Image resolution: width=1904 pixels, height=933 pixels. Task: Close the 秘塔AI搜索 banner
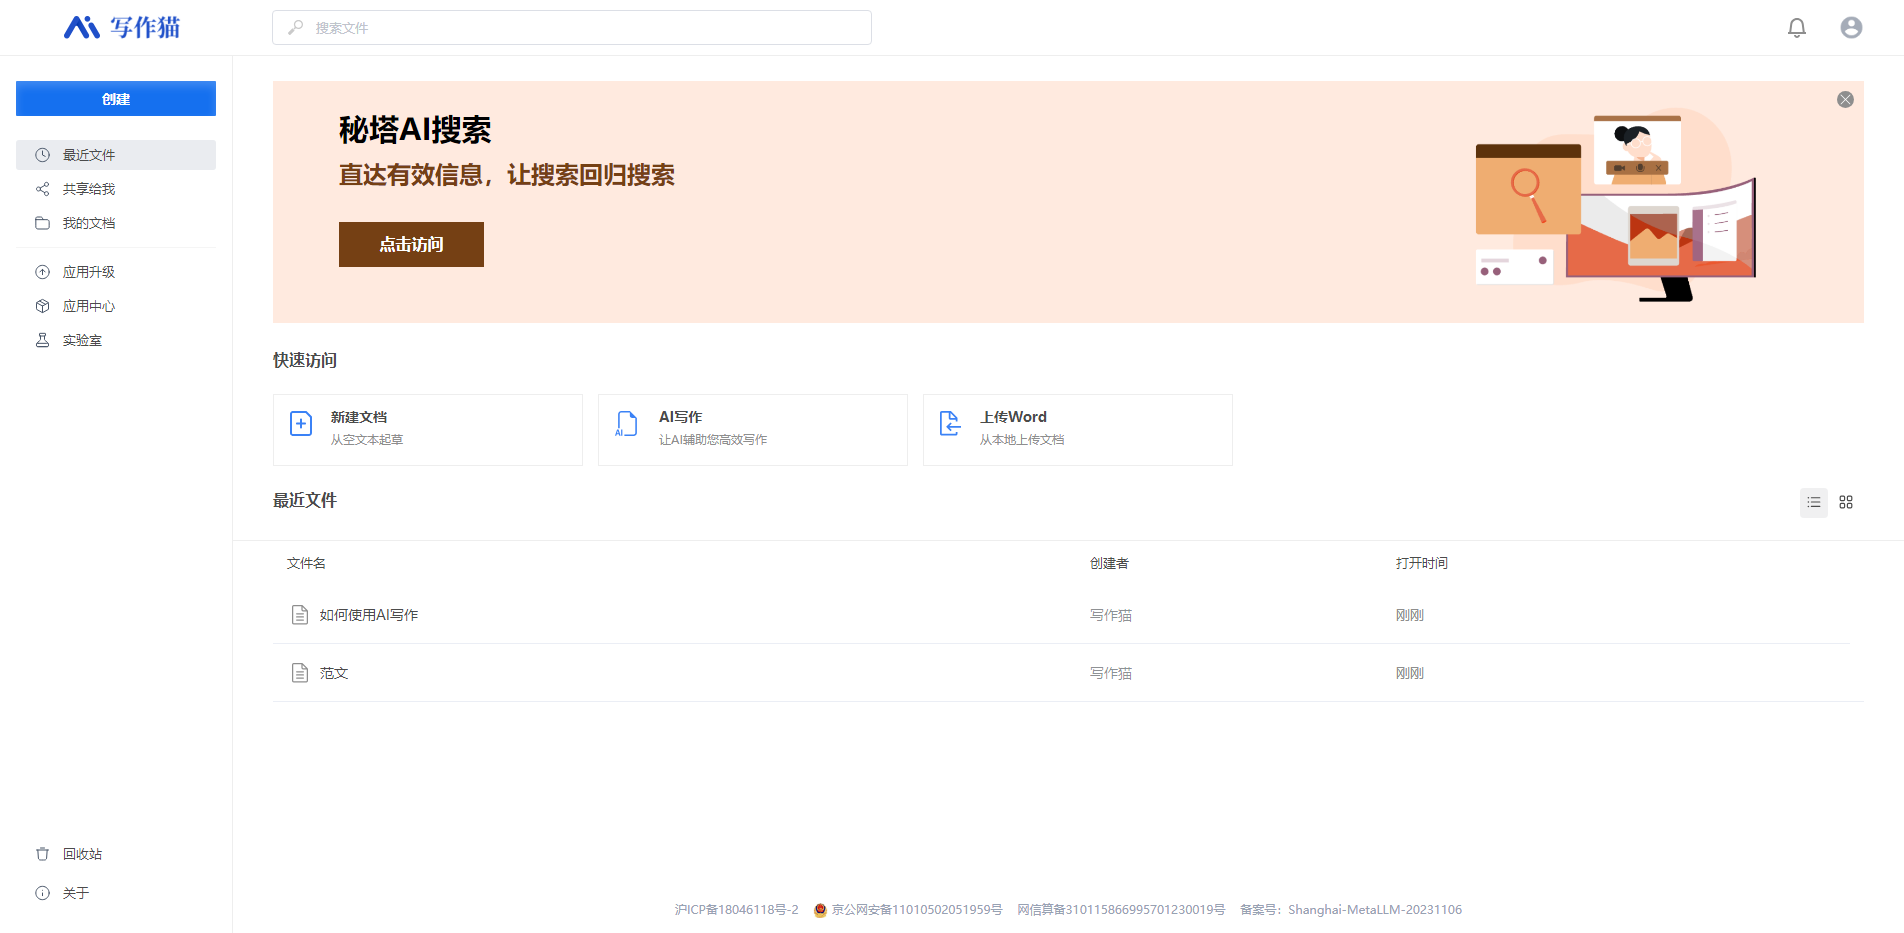pos(1845,99)
